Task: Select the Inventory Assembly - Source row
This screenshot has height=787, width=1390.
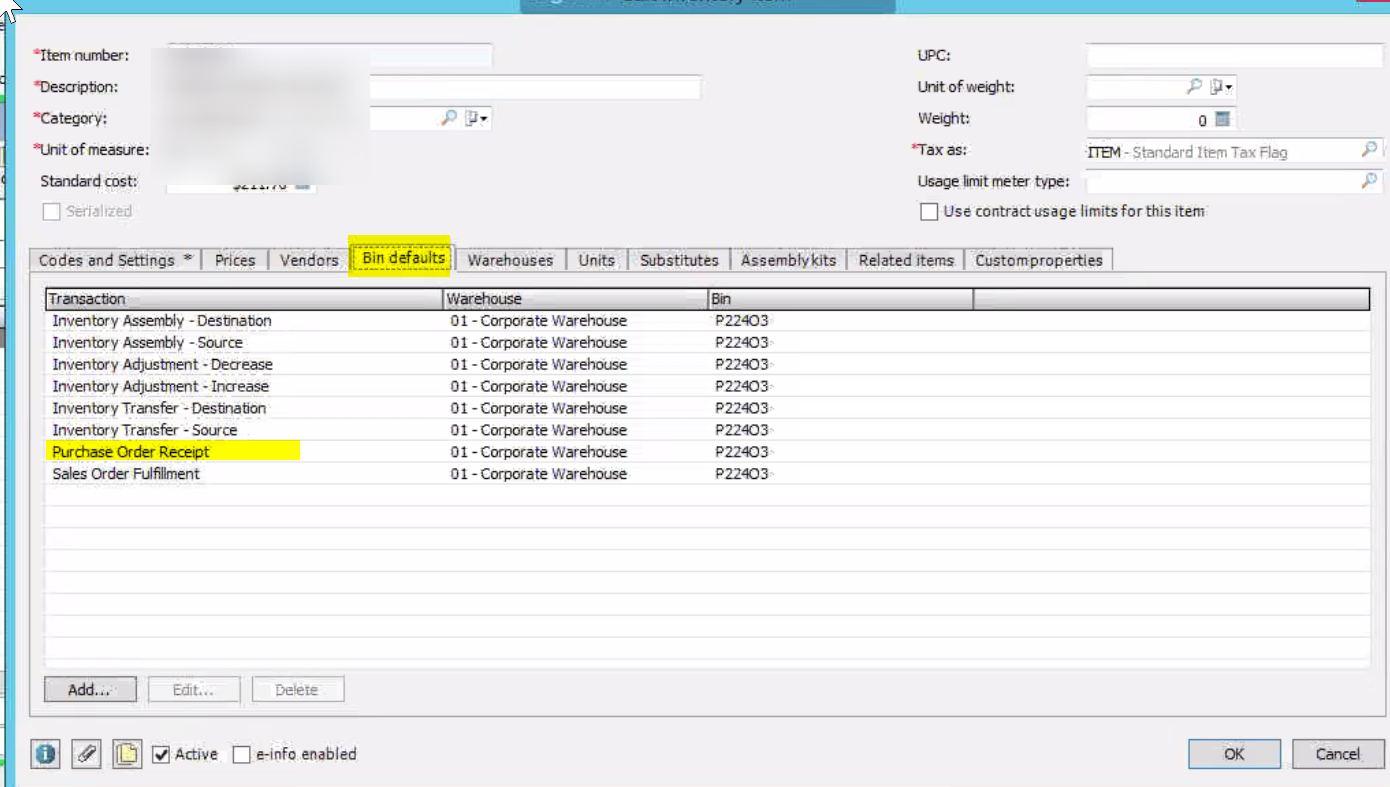Action: (707, 343)
